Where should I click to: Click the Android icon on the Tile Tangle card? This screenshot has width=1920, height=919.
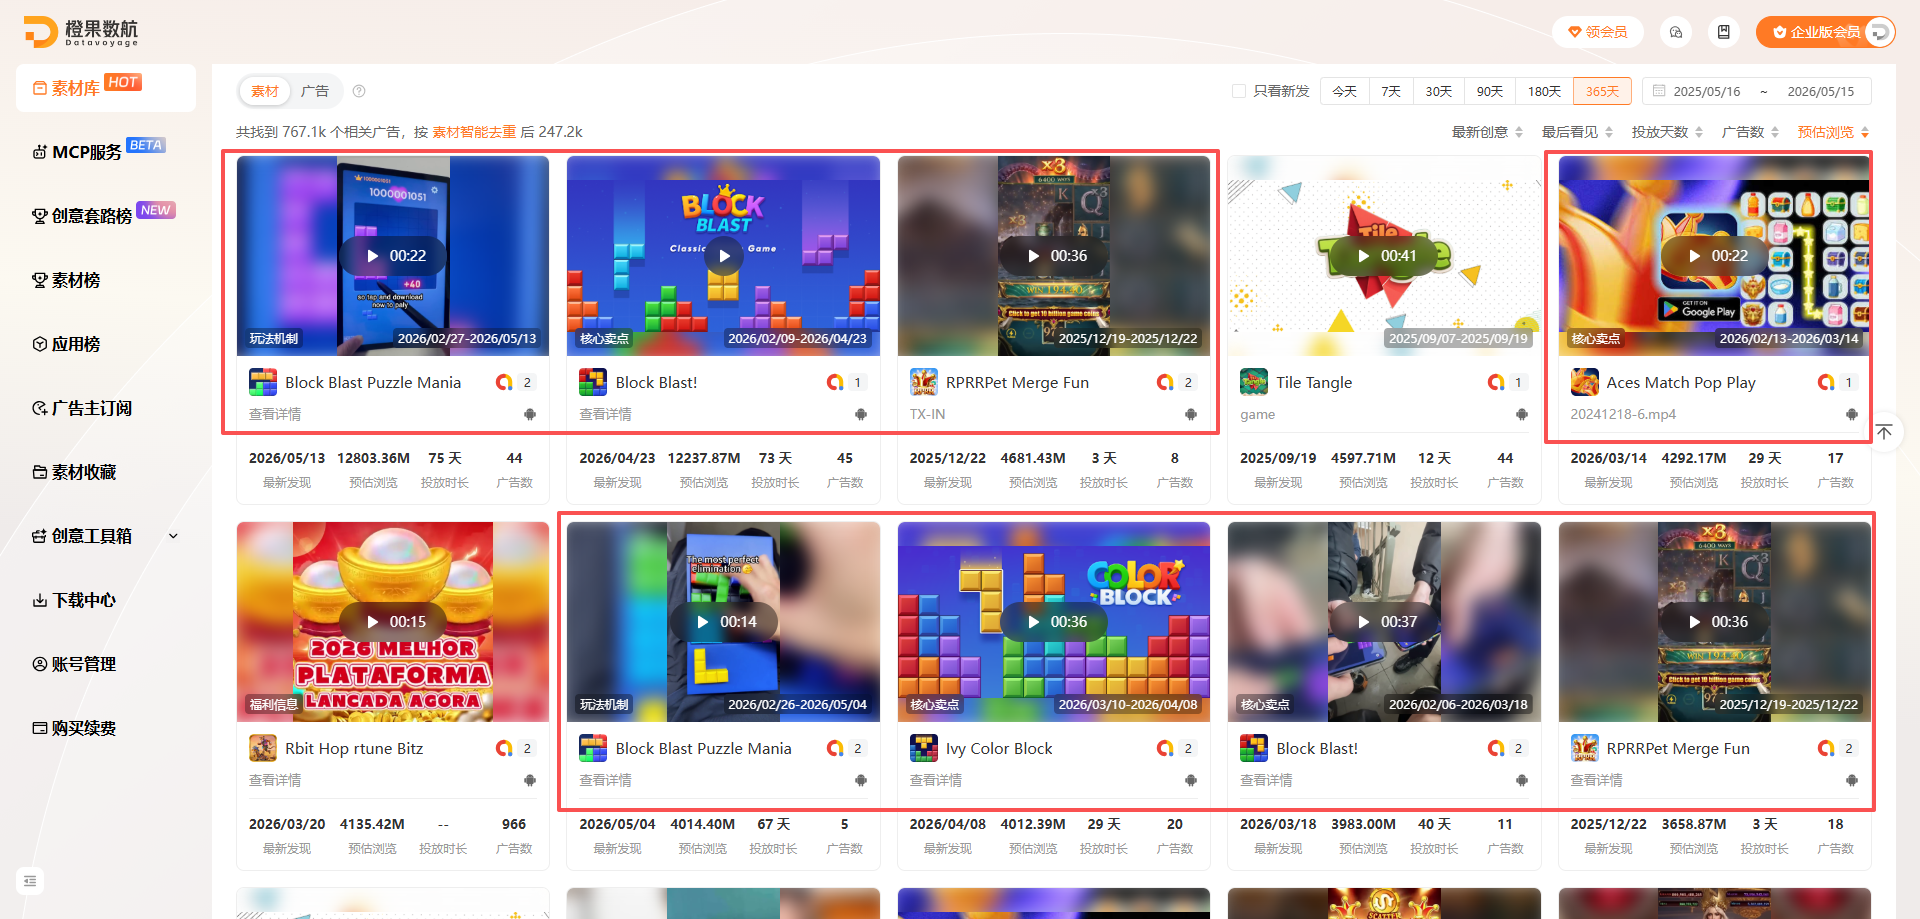(1521, 414)
